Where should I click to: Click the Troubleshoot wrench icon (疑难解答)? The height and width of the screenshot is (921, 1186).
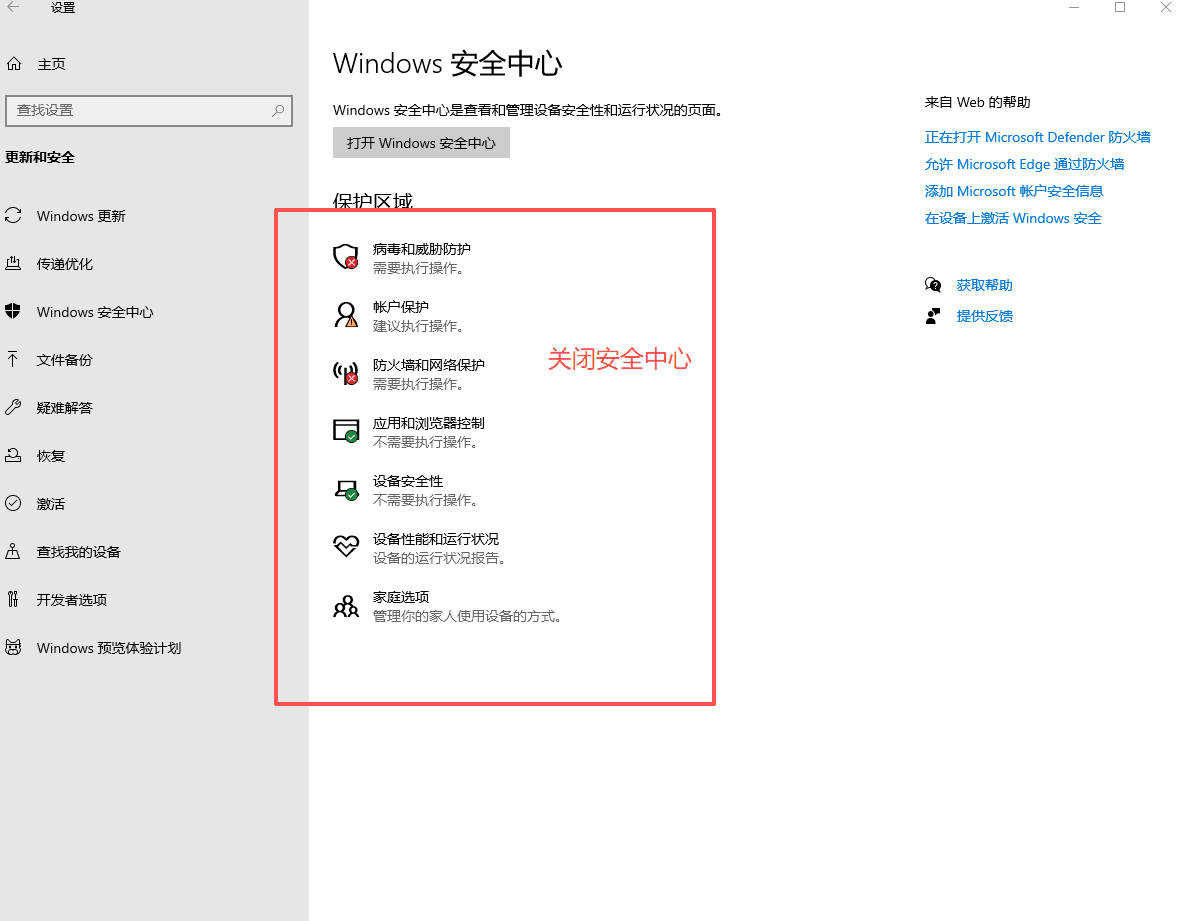[x=13, y=408]
